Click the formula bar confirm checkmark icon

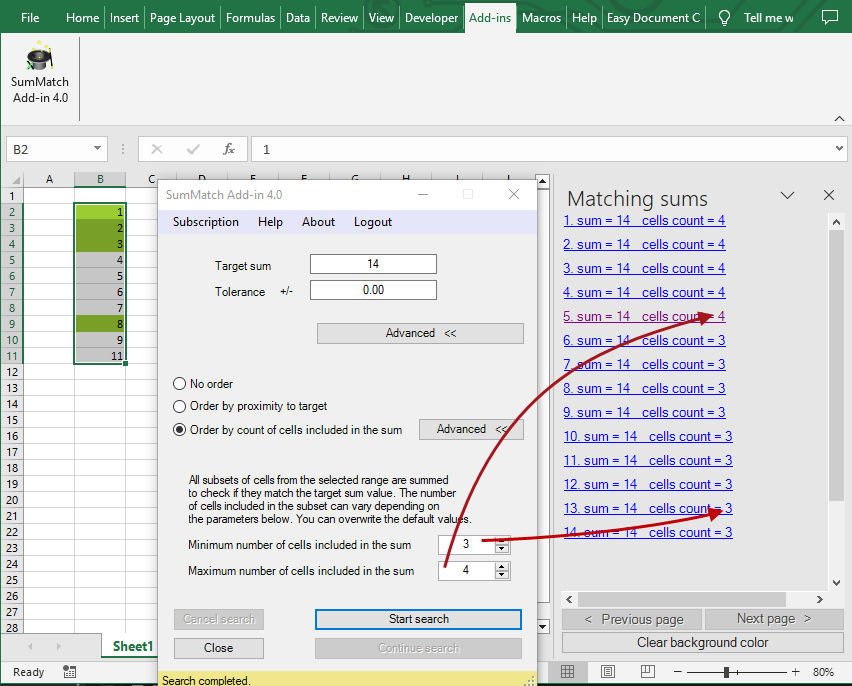coord(193,149)
